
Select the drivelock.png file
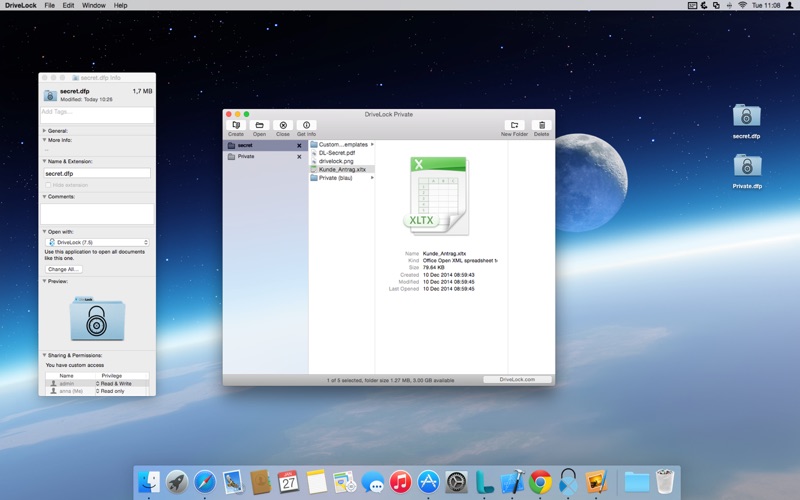342,161
